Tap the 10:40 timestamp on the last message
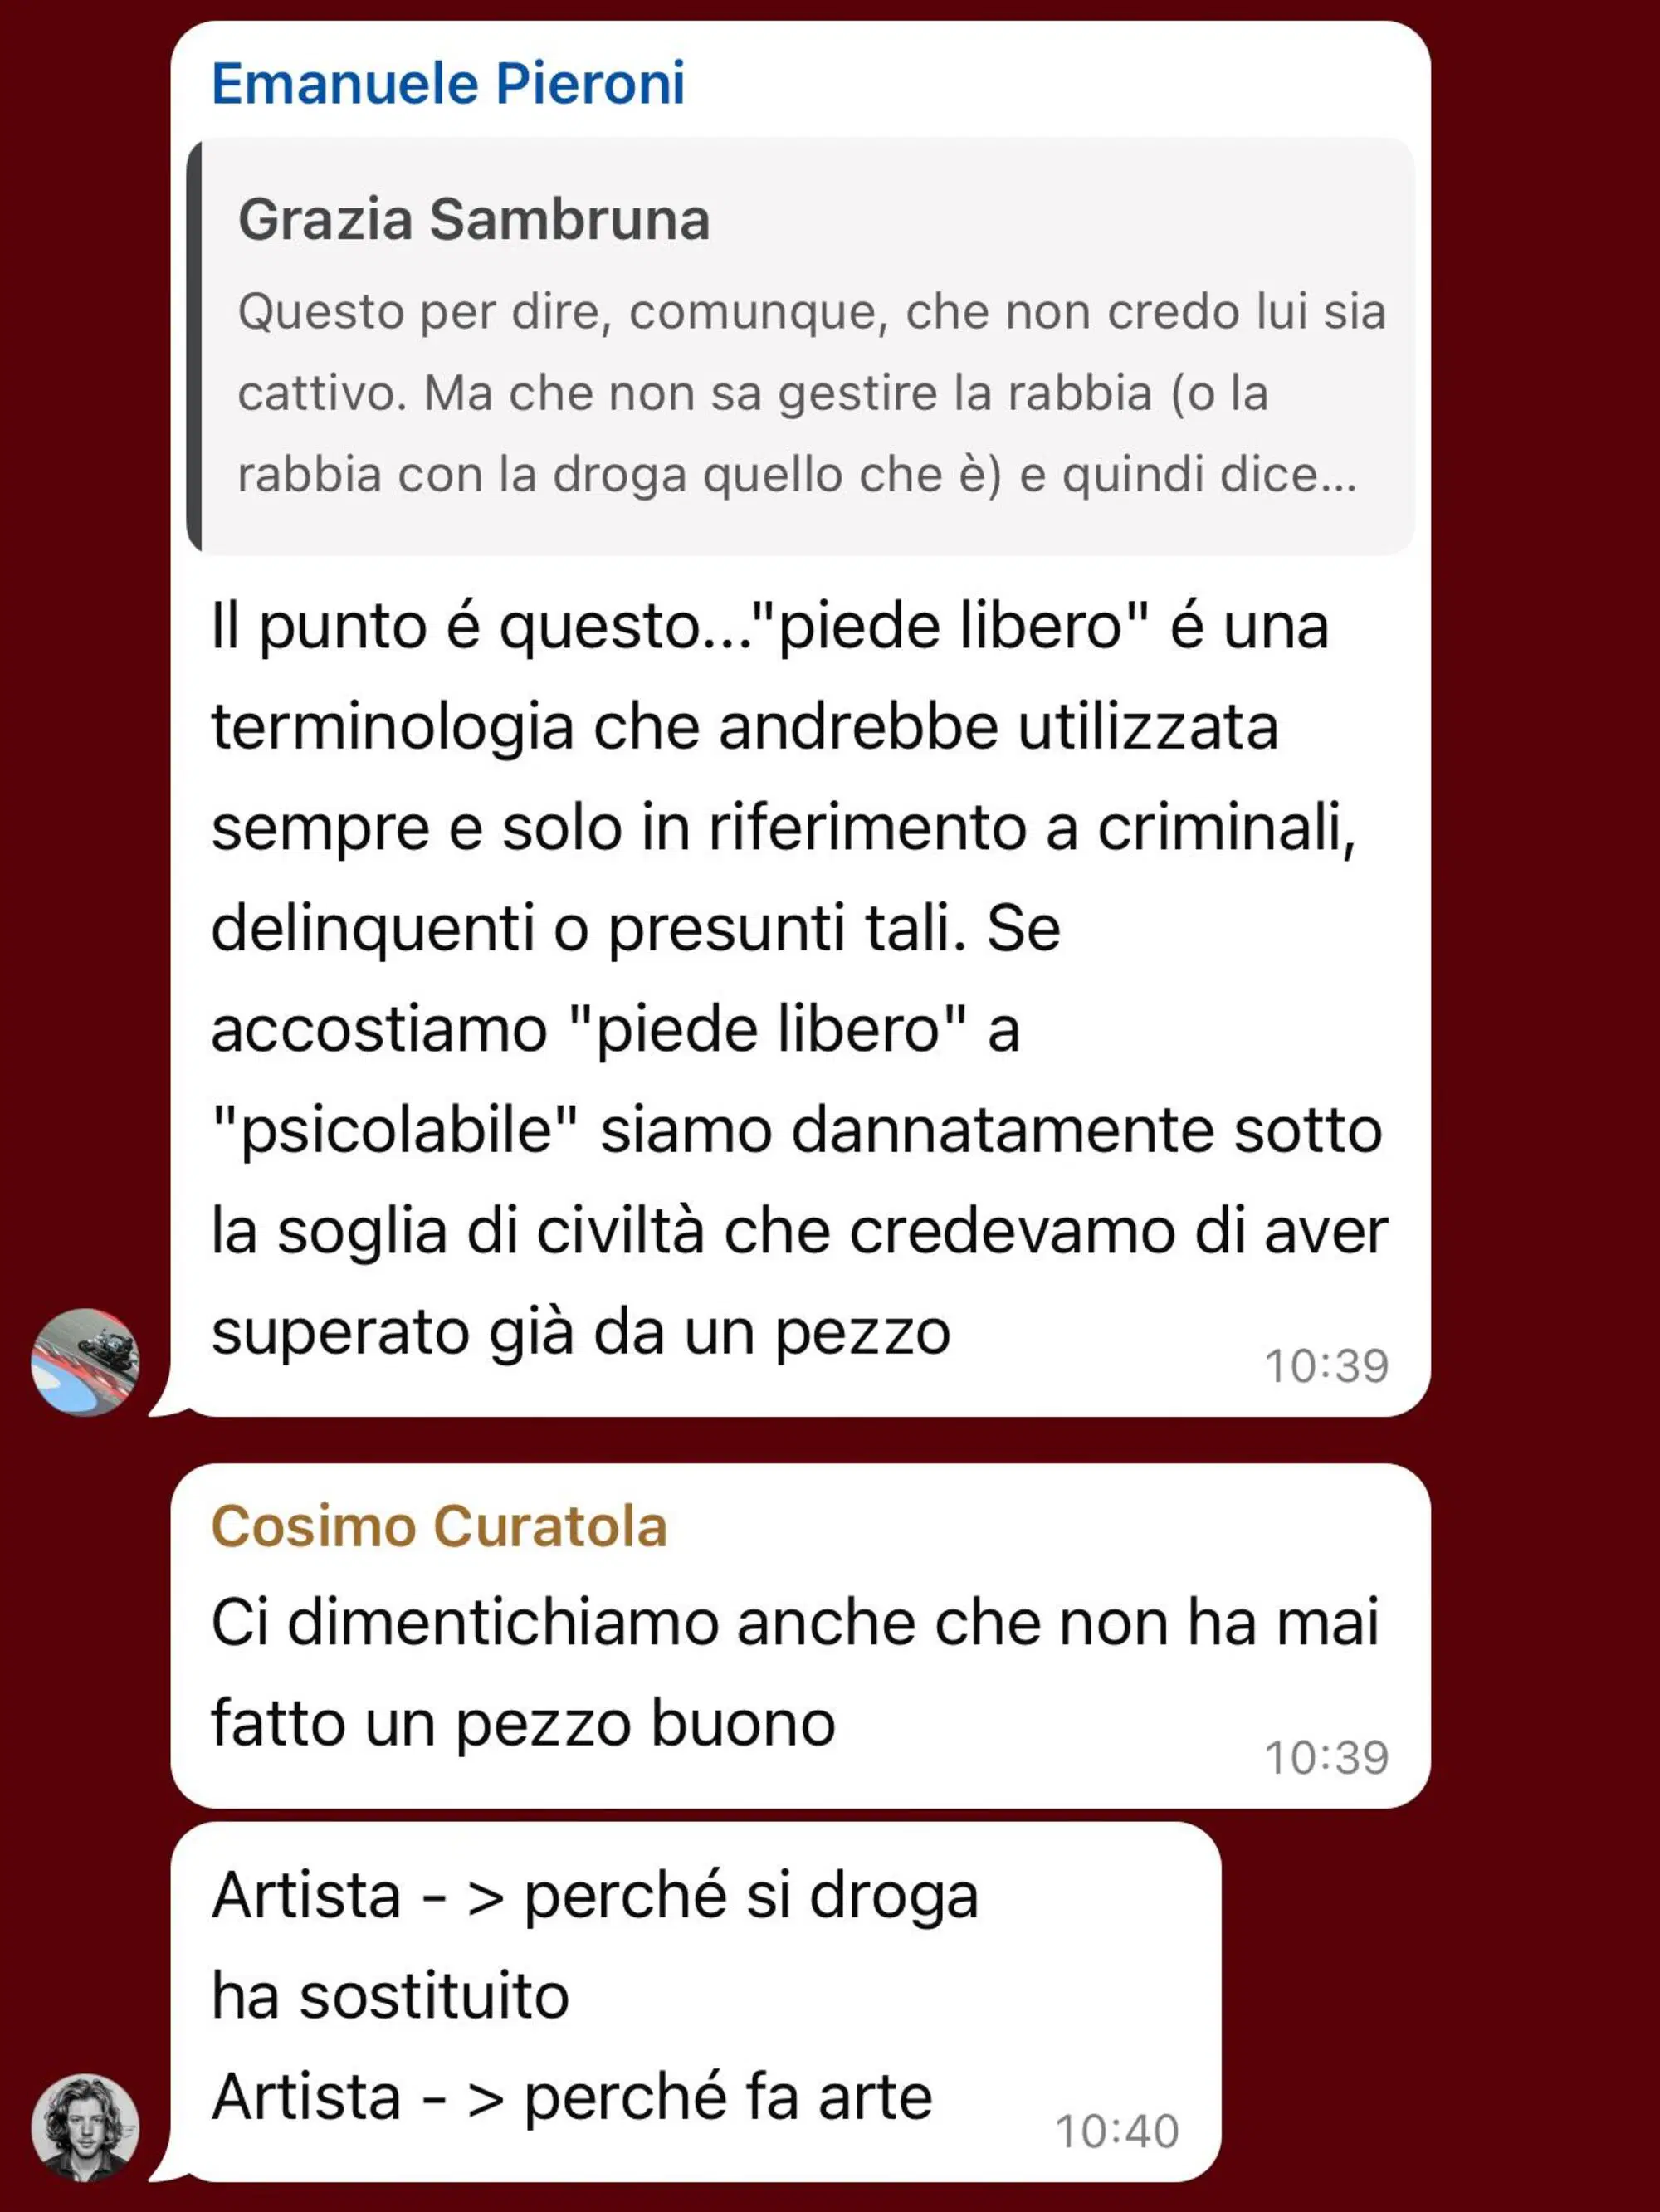 pyautogui.click(x=1117, y=2131)
